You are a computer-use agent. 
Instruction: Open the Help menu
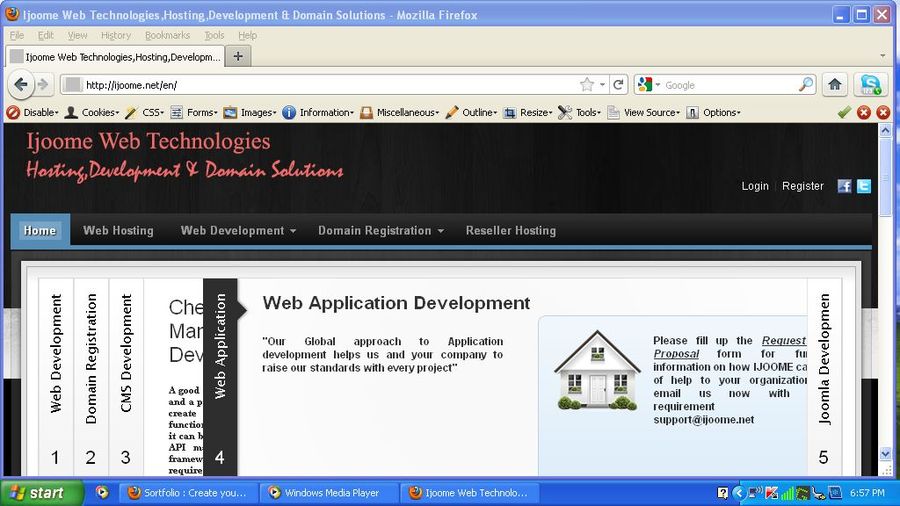pos(247,36)
